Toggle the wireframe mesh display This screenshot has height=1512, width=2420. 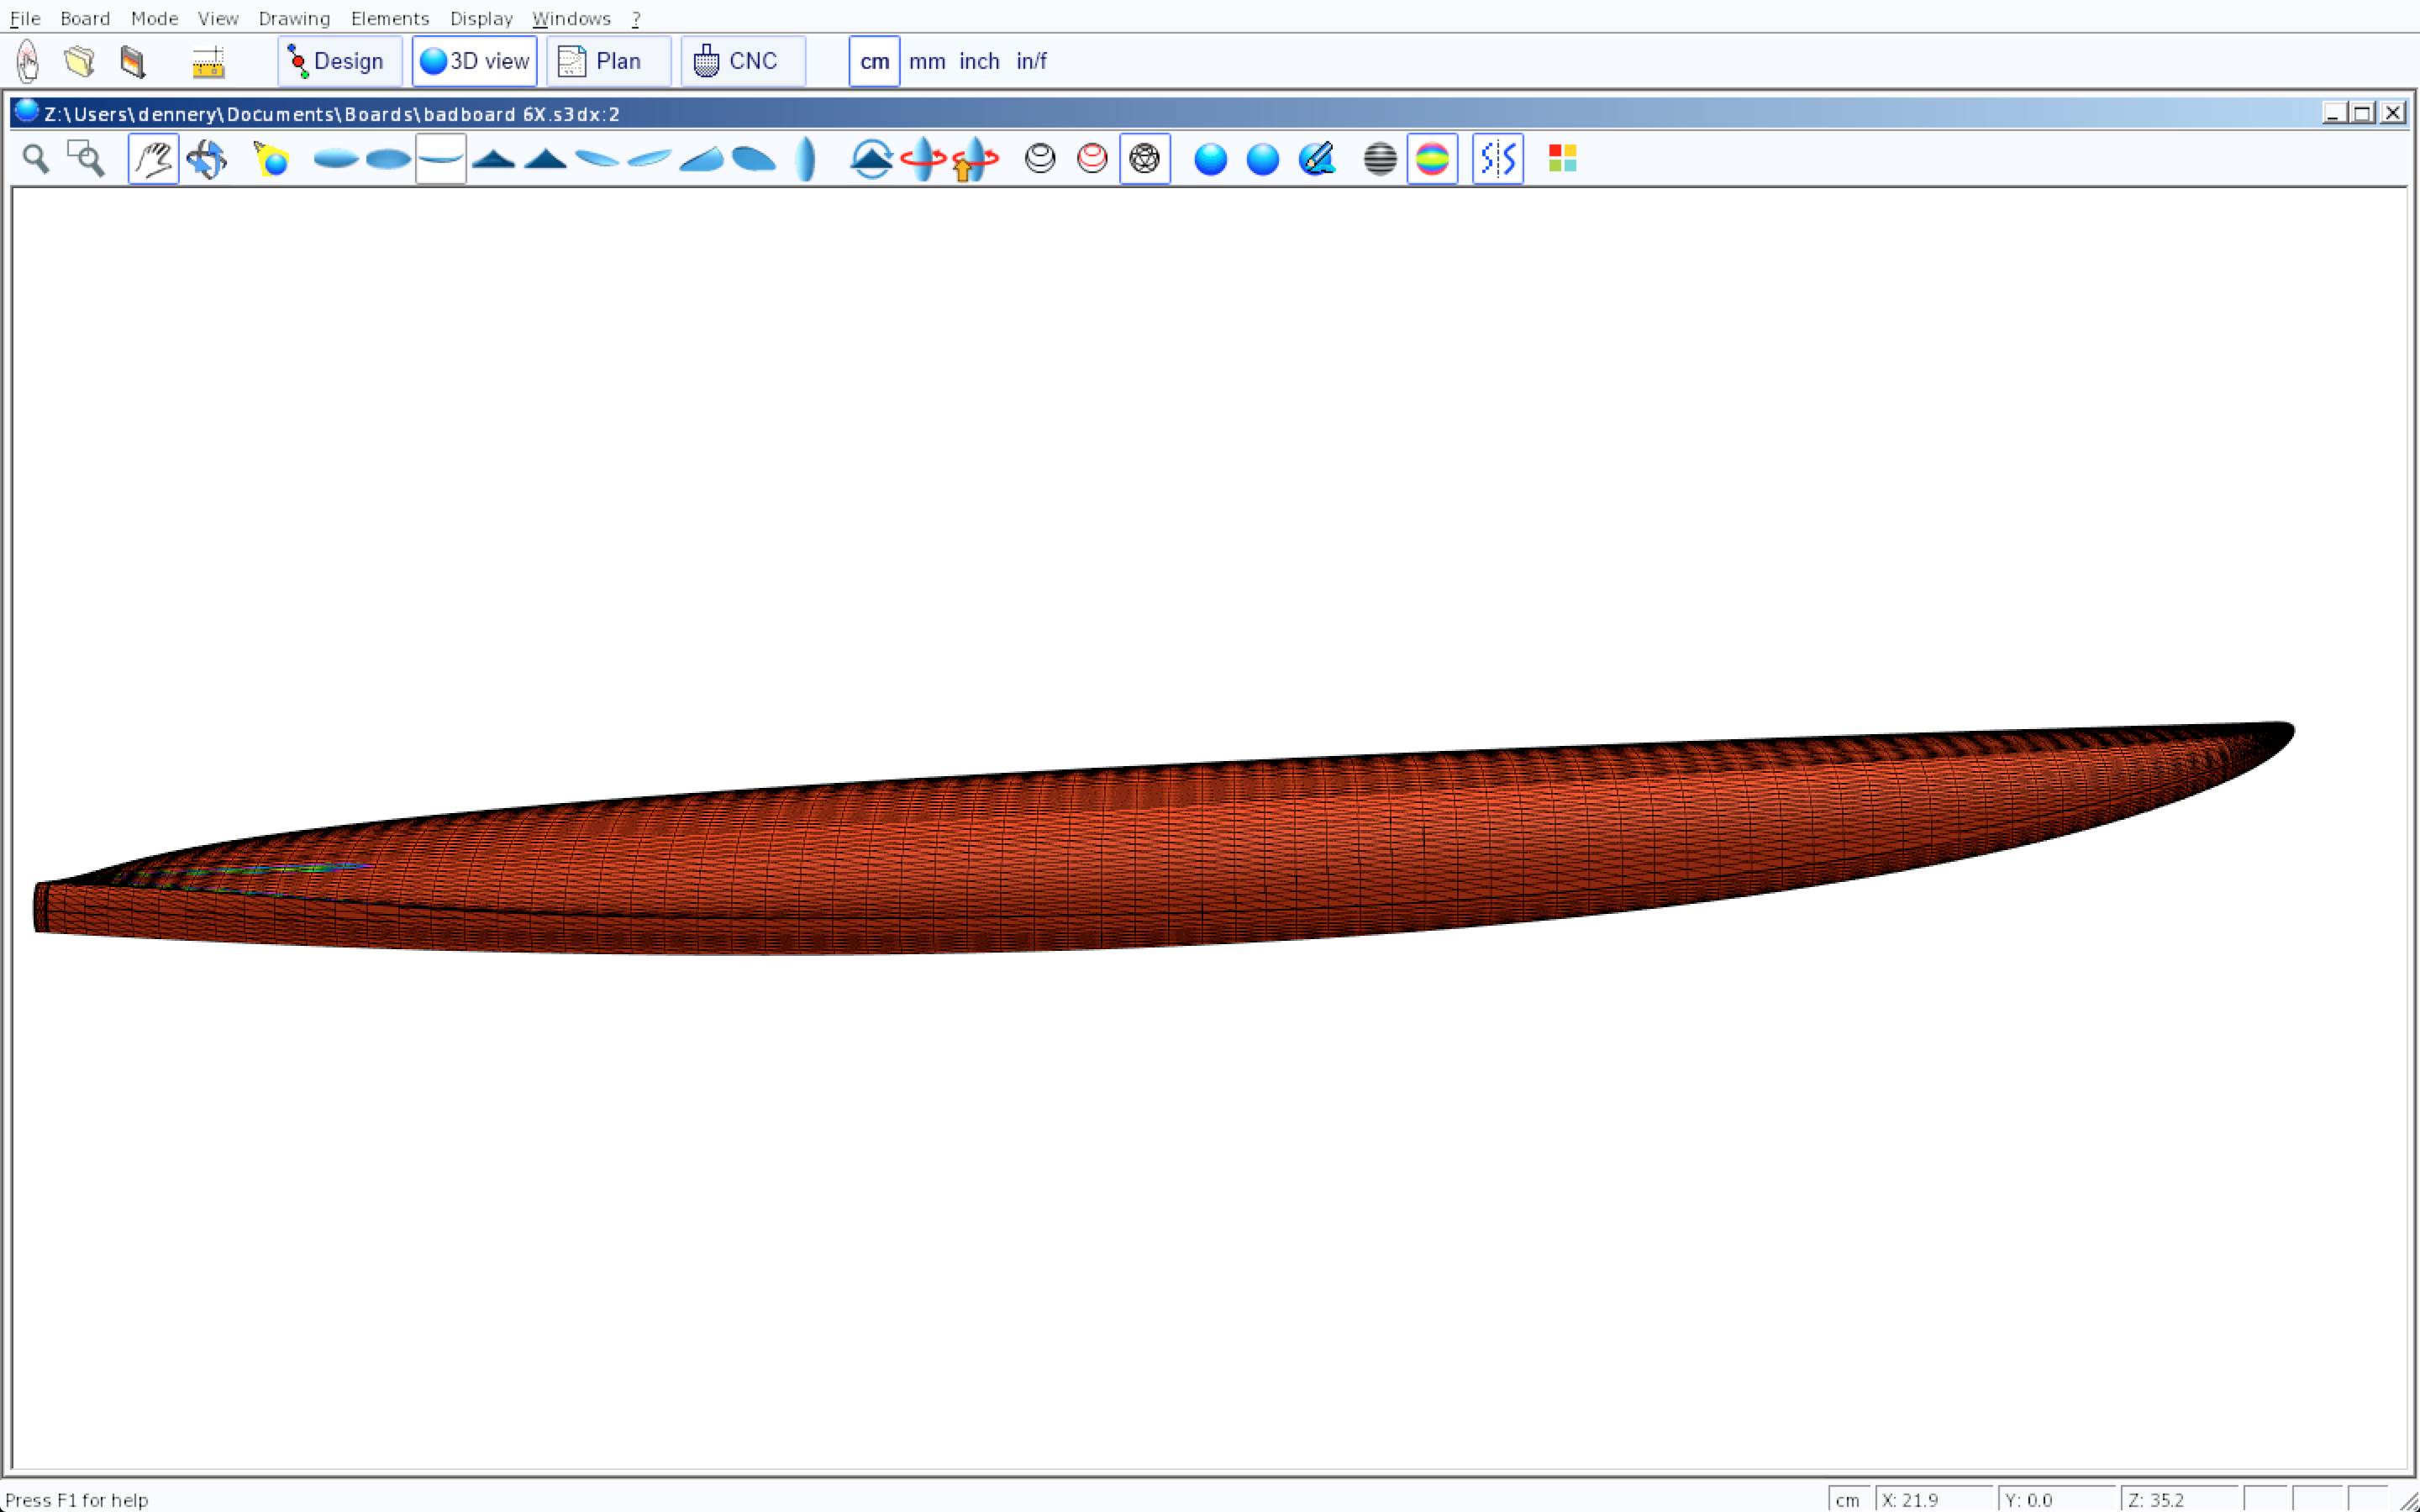[x=1144, y=159]
